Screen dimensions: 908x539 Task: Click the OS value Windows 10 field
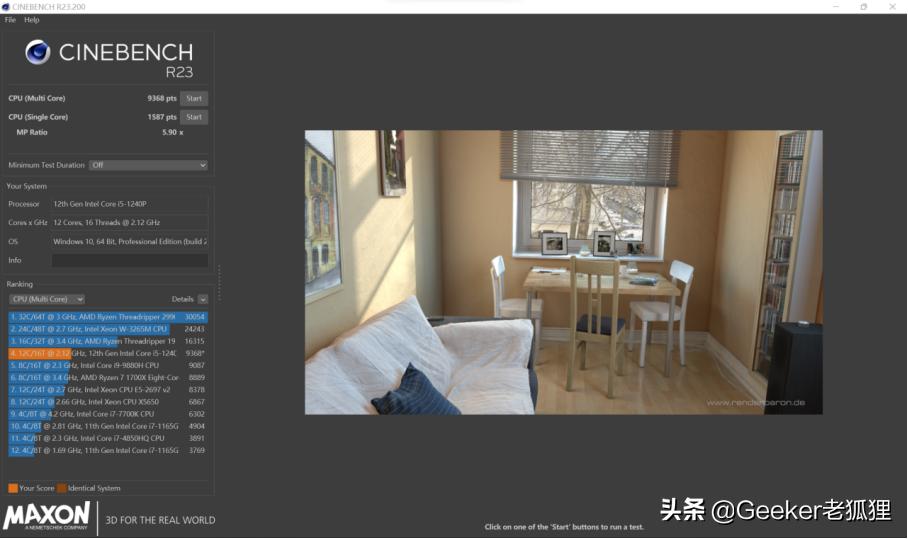click(x=130, y=241)
